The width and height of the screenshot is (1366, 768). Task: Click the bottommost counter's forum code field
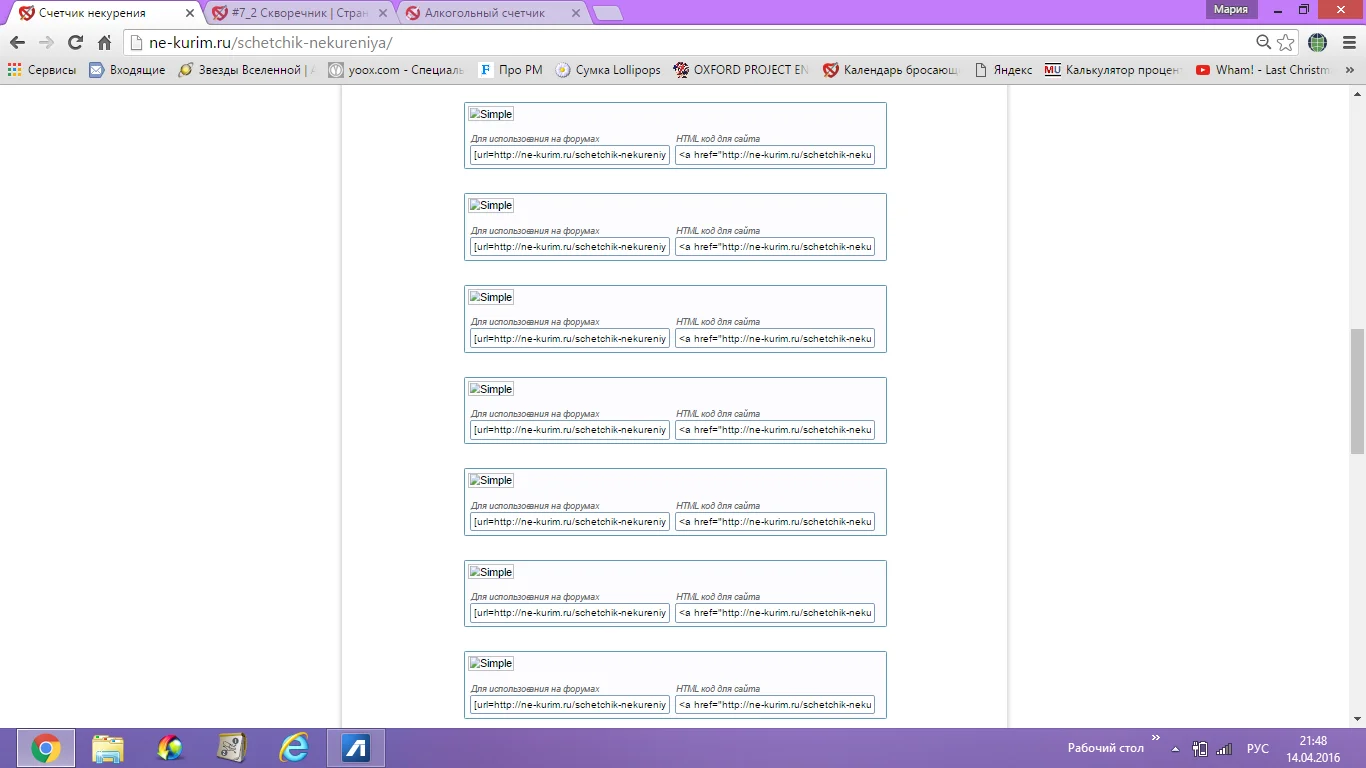point(570,705)
